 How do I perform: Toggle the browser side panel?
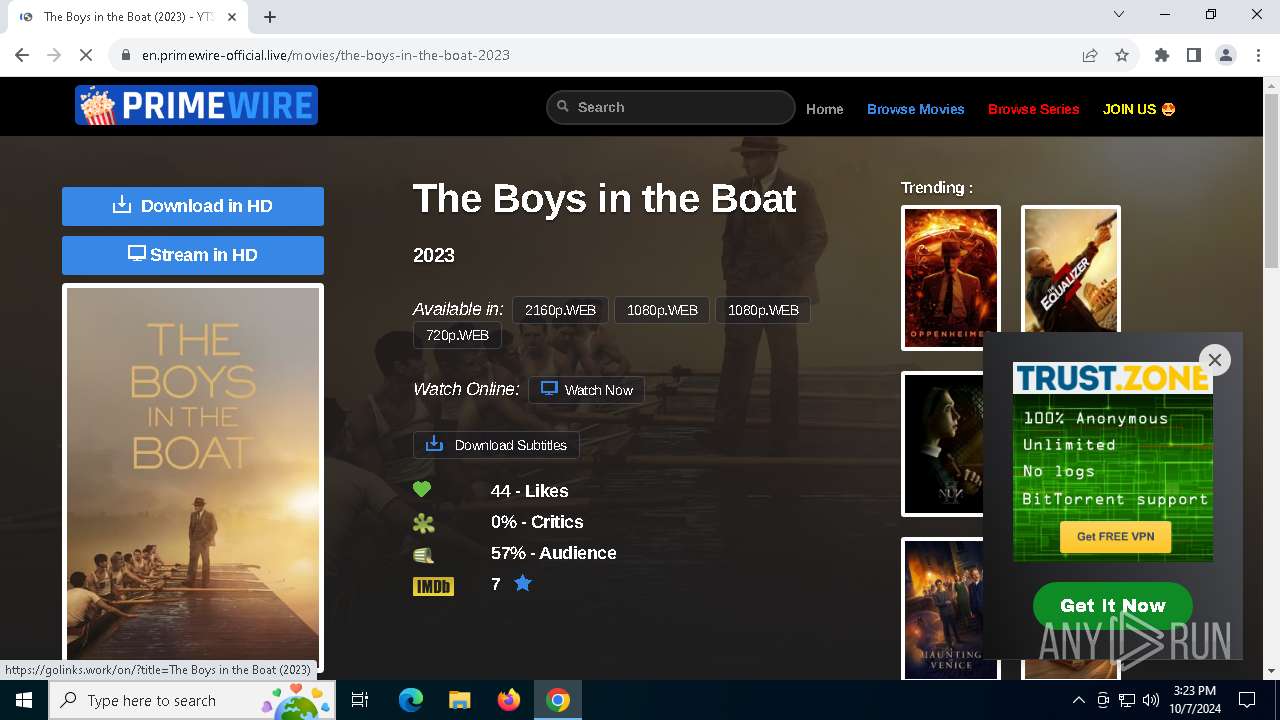1194,55
